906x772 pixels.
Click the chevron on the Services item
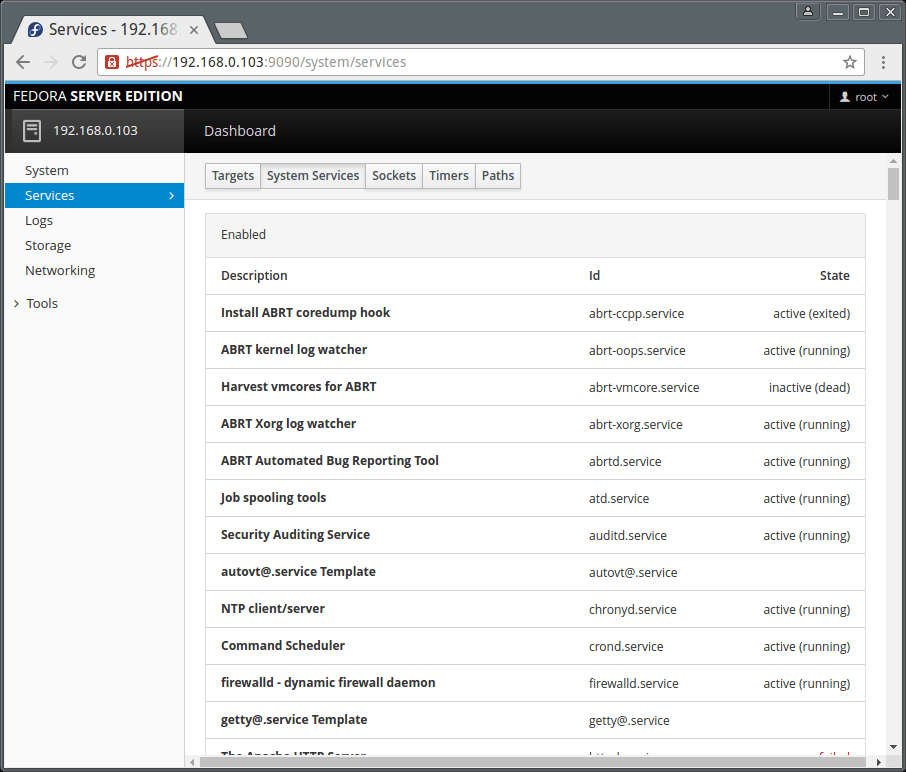coord(171,196)
